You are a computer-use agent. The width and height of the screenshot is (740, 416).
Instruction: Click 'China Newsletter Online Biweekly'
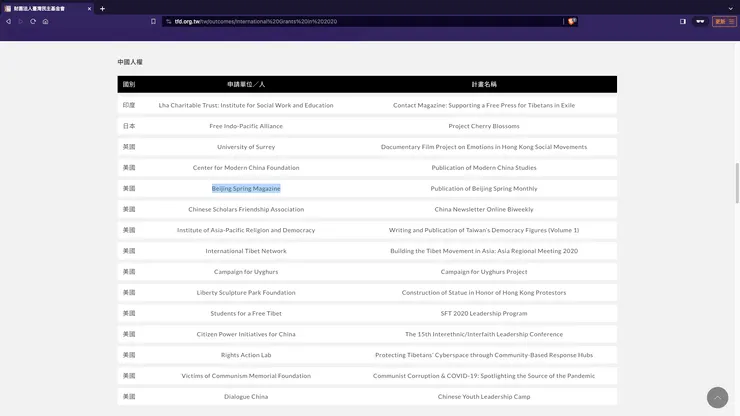(484, 209)
